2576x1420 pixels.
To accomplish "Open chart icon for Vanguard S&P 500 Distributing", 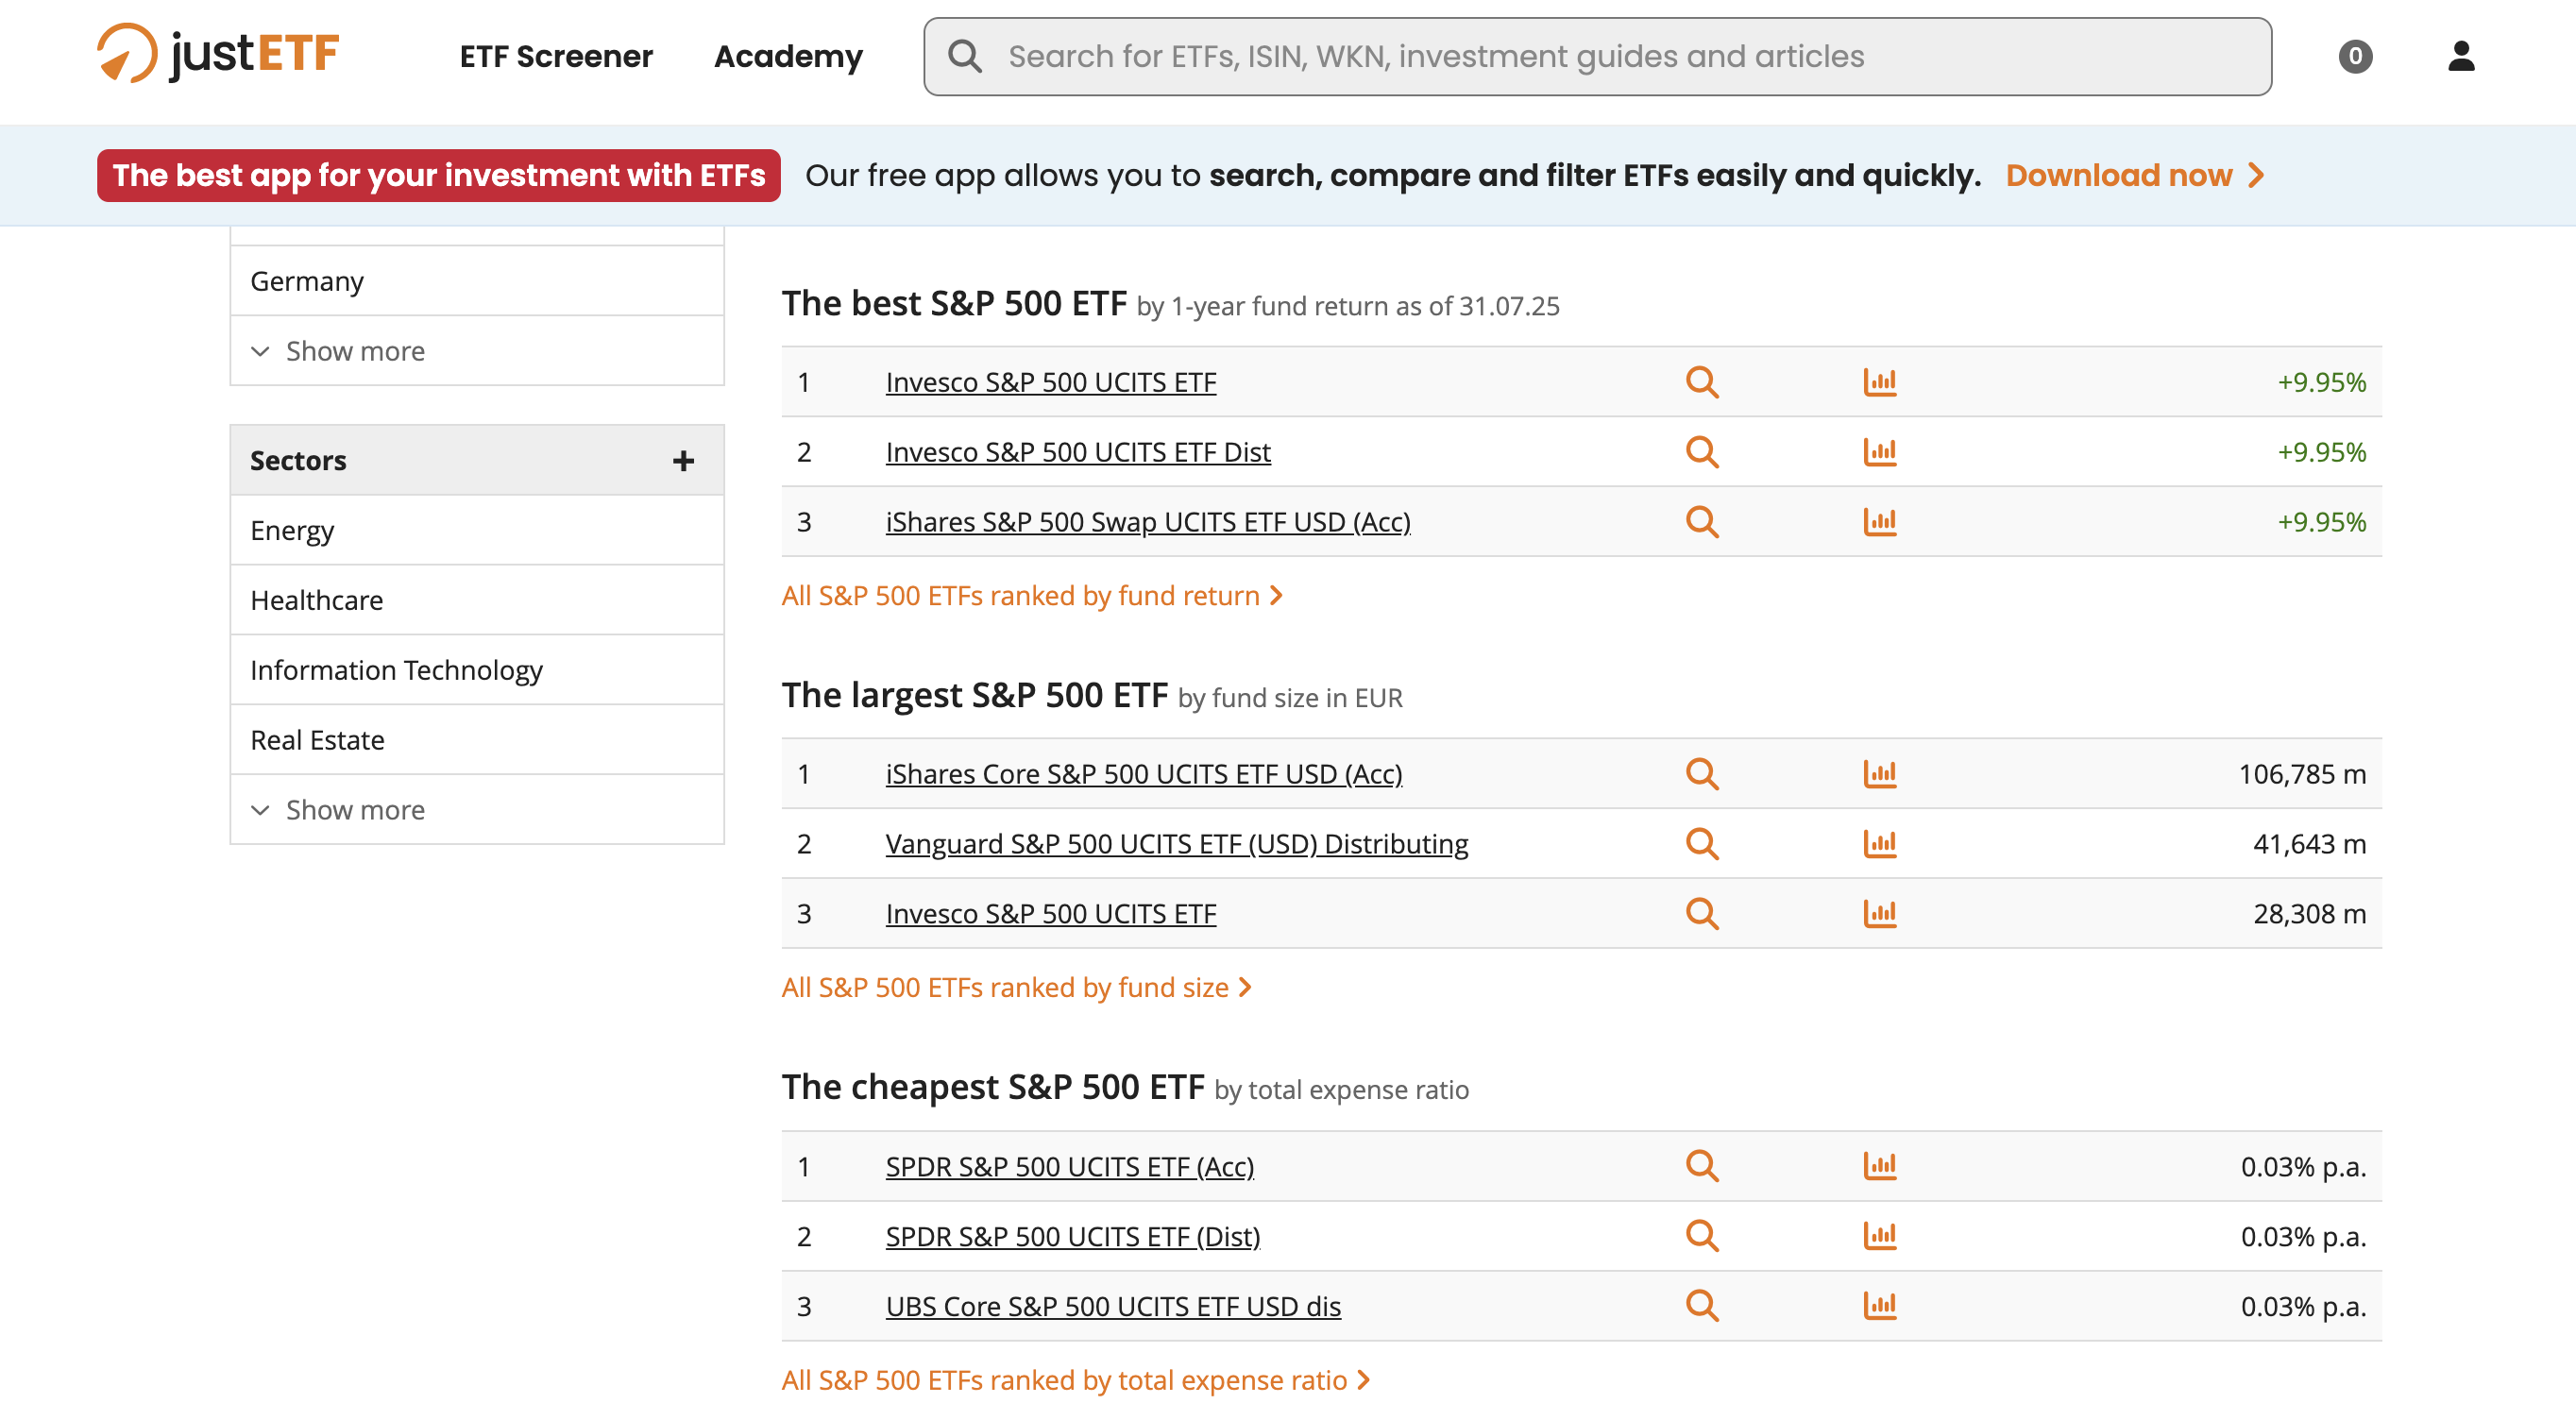I will coord(1879,844).
